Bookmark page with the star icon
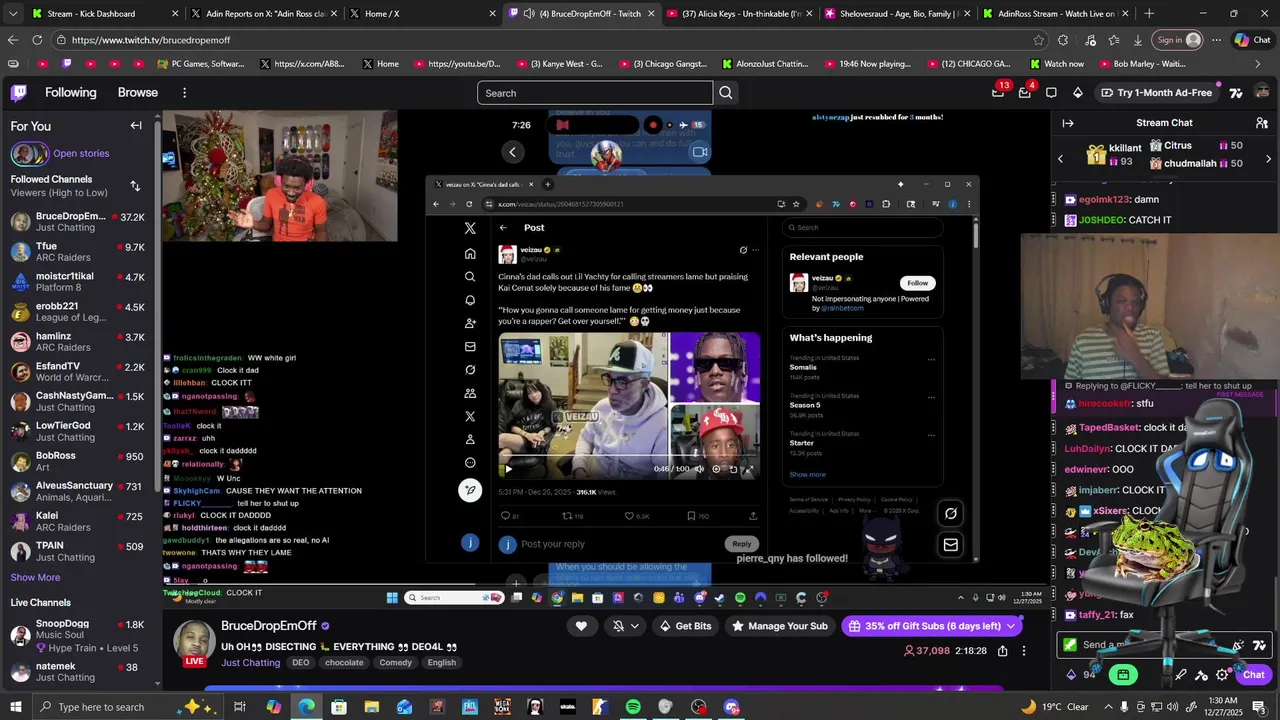 pyautogui.click(x=1039, y=40)
